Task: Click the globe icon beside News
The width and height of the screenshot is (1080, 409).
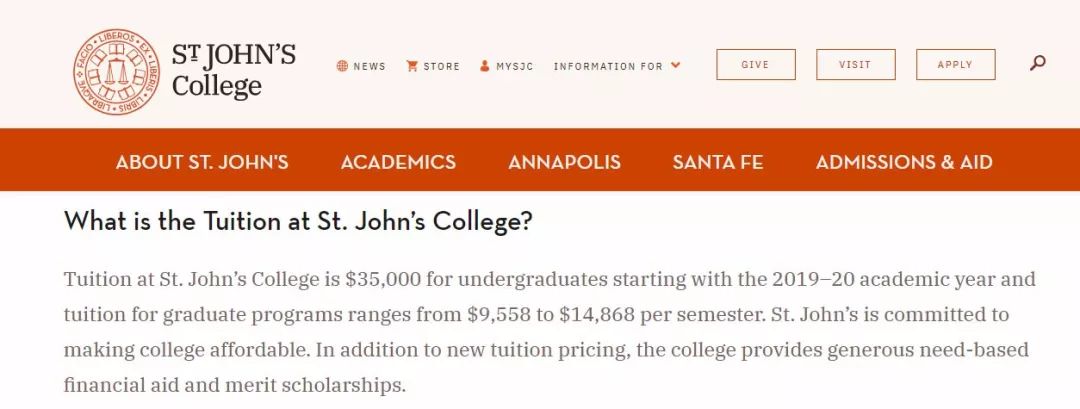Action: [342, 66]
